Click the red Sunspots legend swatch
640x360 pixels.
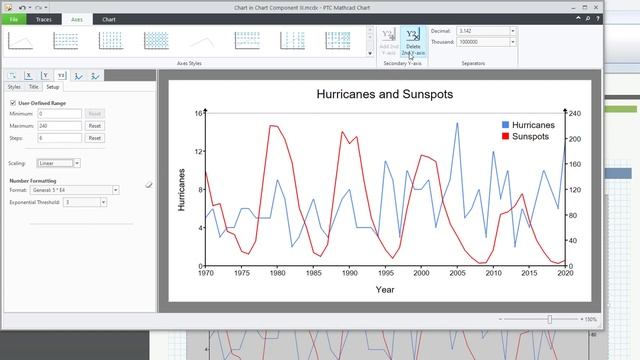(x=505, y=136)
